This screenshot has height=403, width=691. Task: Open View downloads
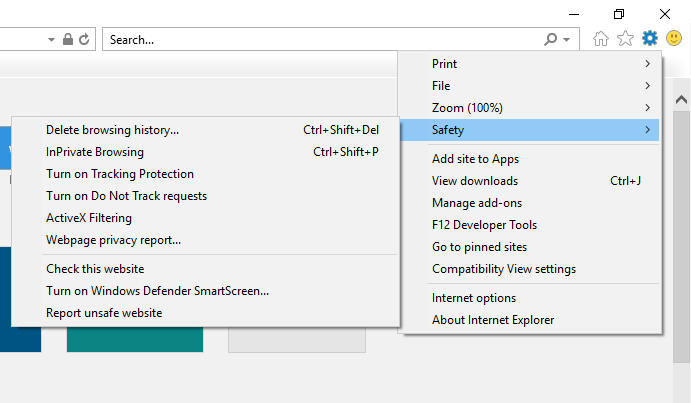(x=530, y=181)
